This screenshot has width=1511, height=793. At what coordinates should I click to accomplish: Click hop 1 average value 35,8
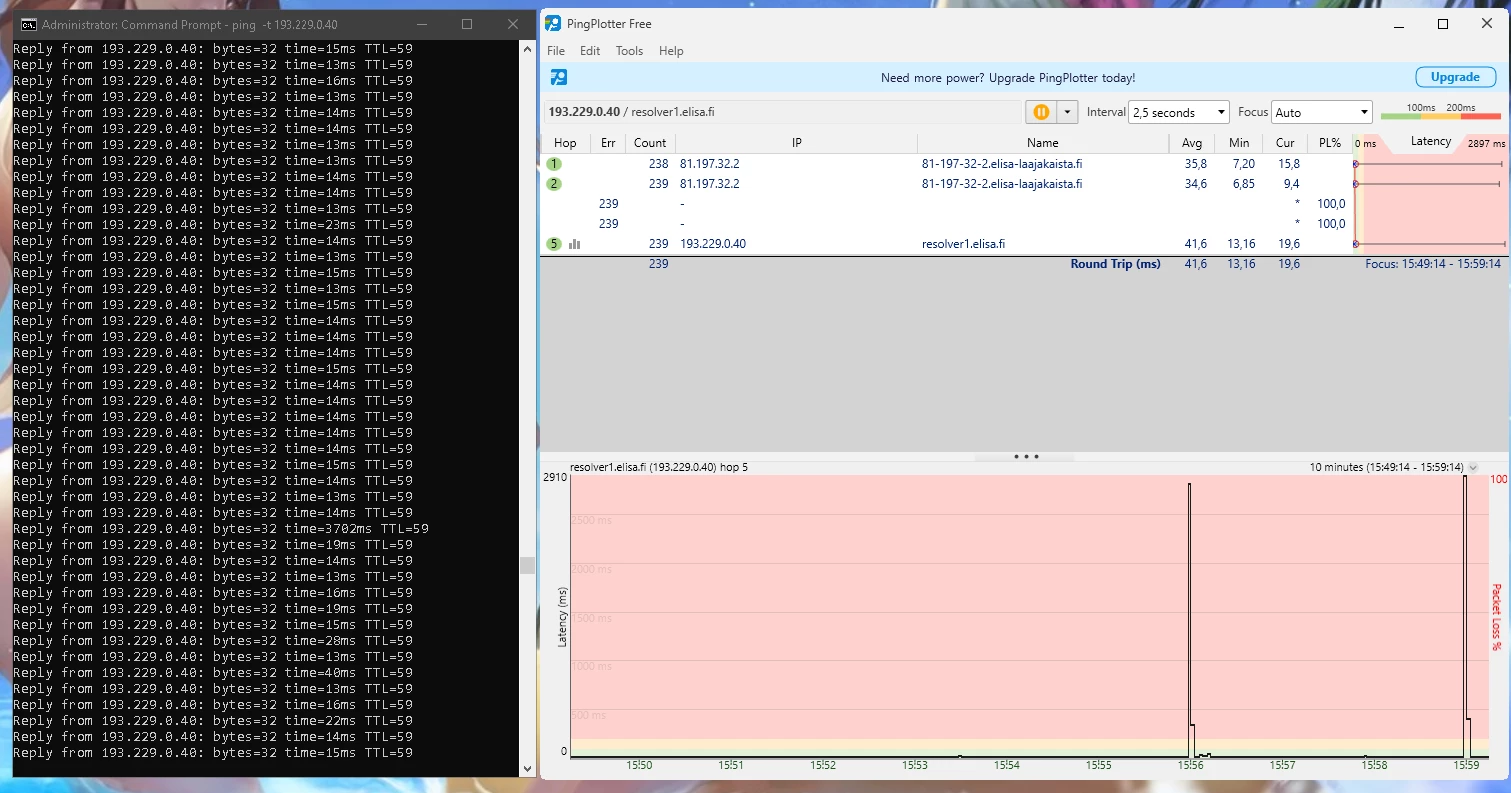click(1195, 164)
